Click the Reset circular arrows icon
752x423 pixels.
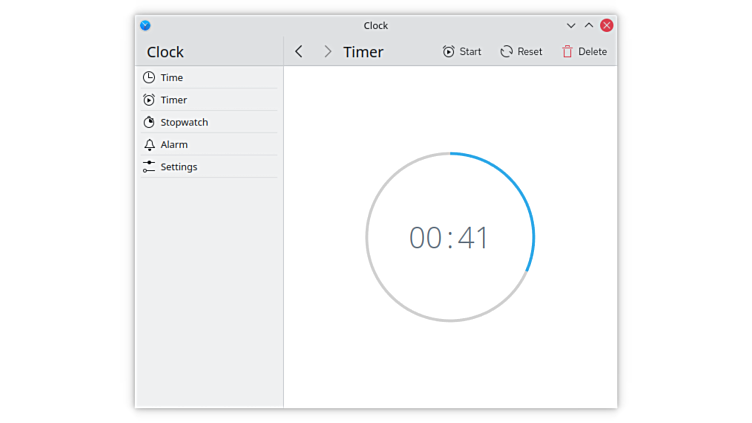point(507,52)
